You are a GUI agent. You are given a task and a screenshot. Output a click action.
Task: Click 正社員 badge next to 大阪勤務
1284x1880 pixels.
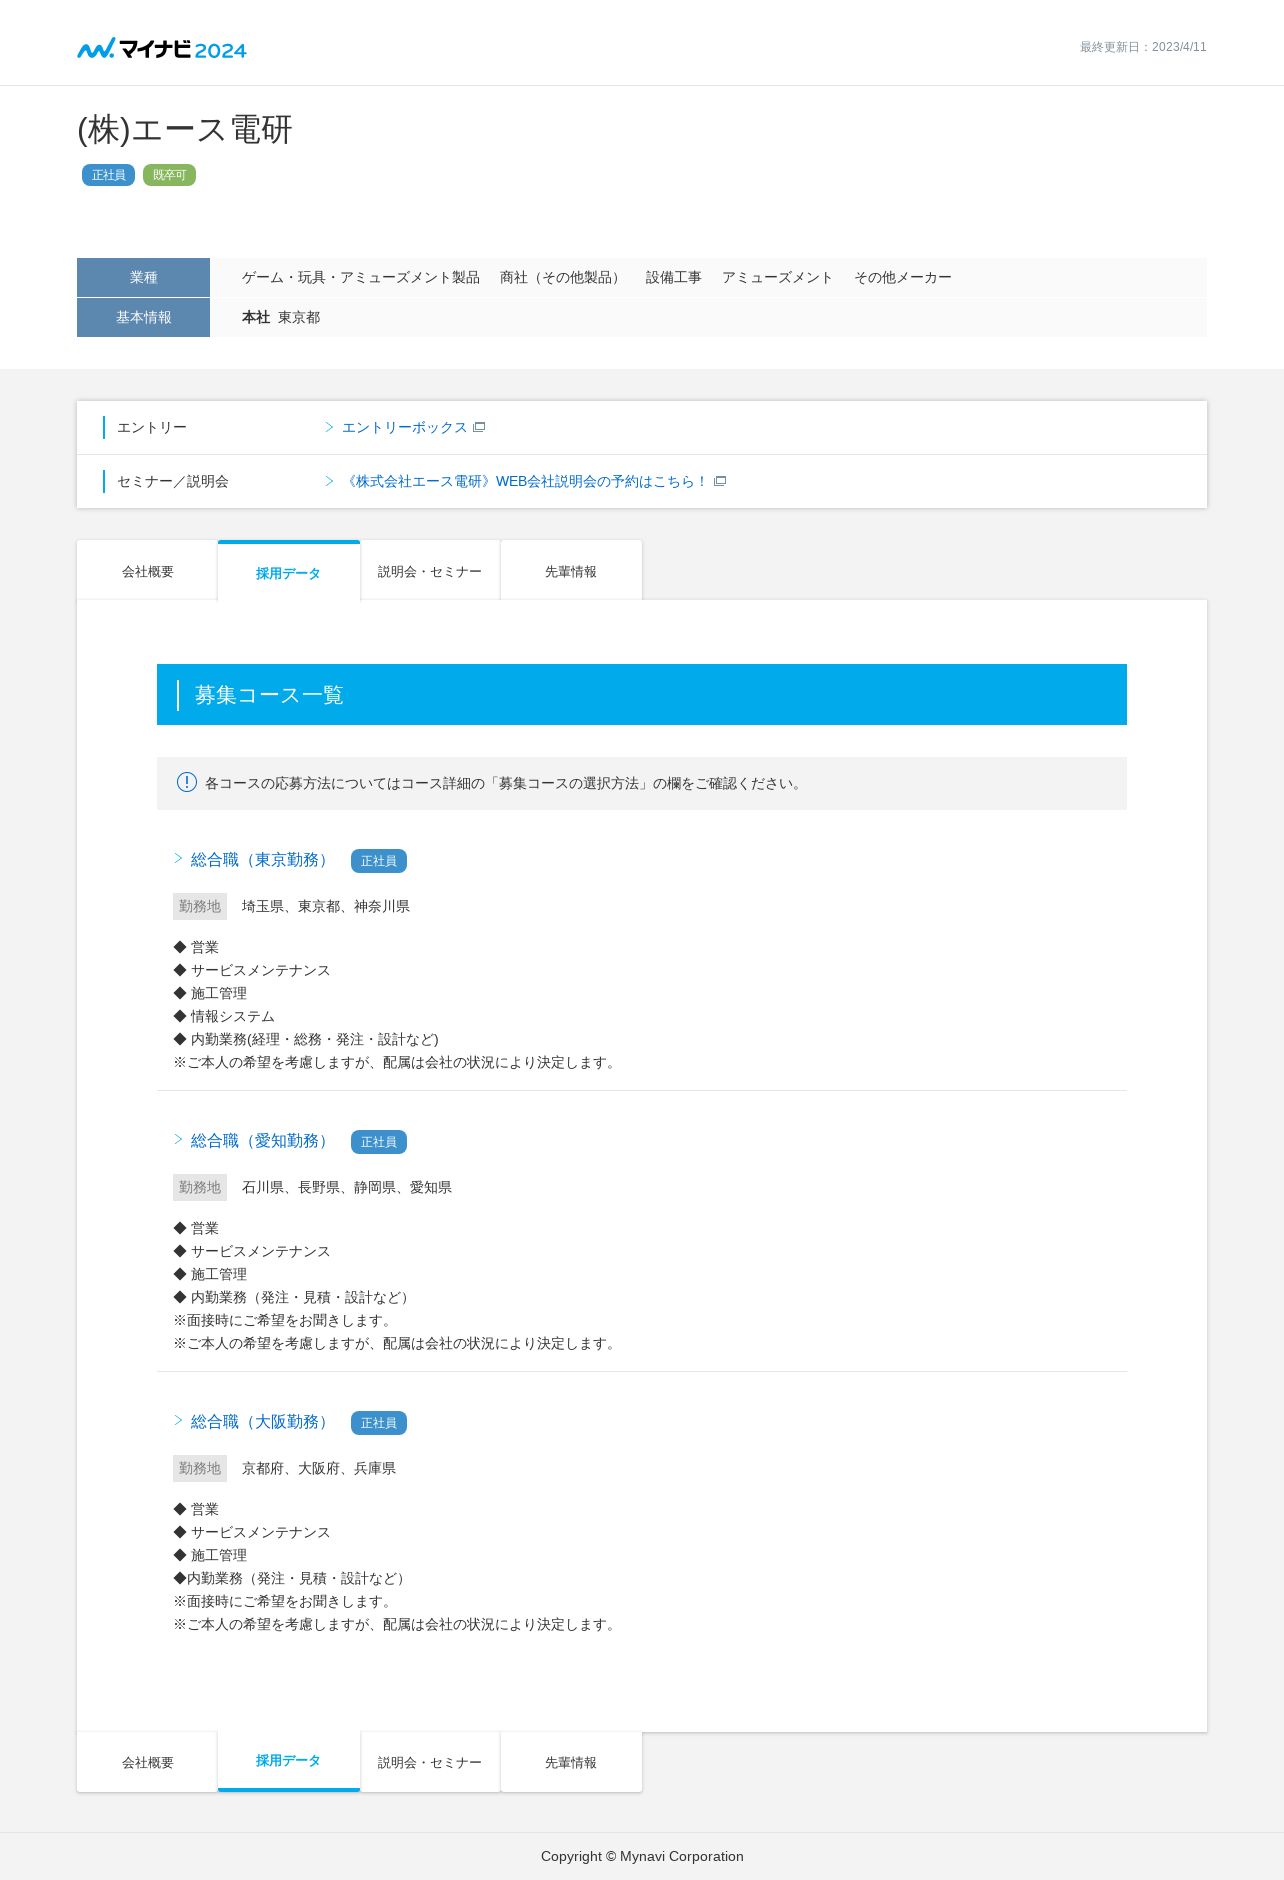[x=378, y=1423]
